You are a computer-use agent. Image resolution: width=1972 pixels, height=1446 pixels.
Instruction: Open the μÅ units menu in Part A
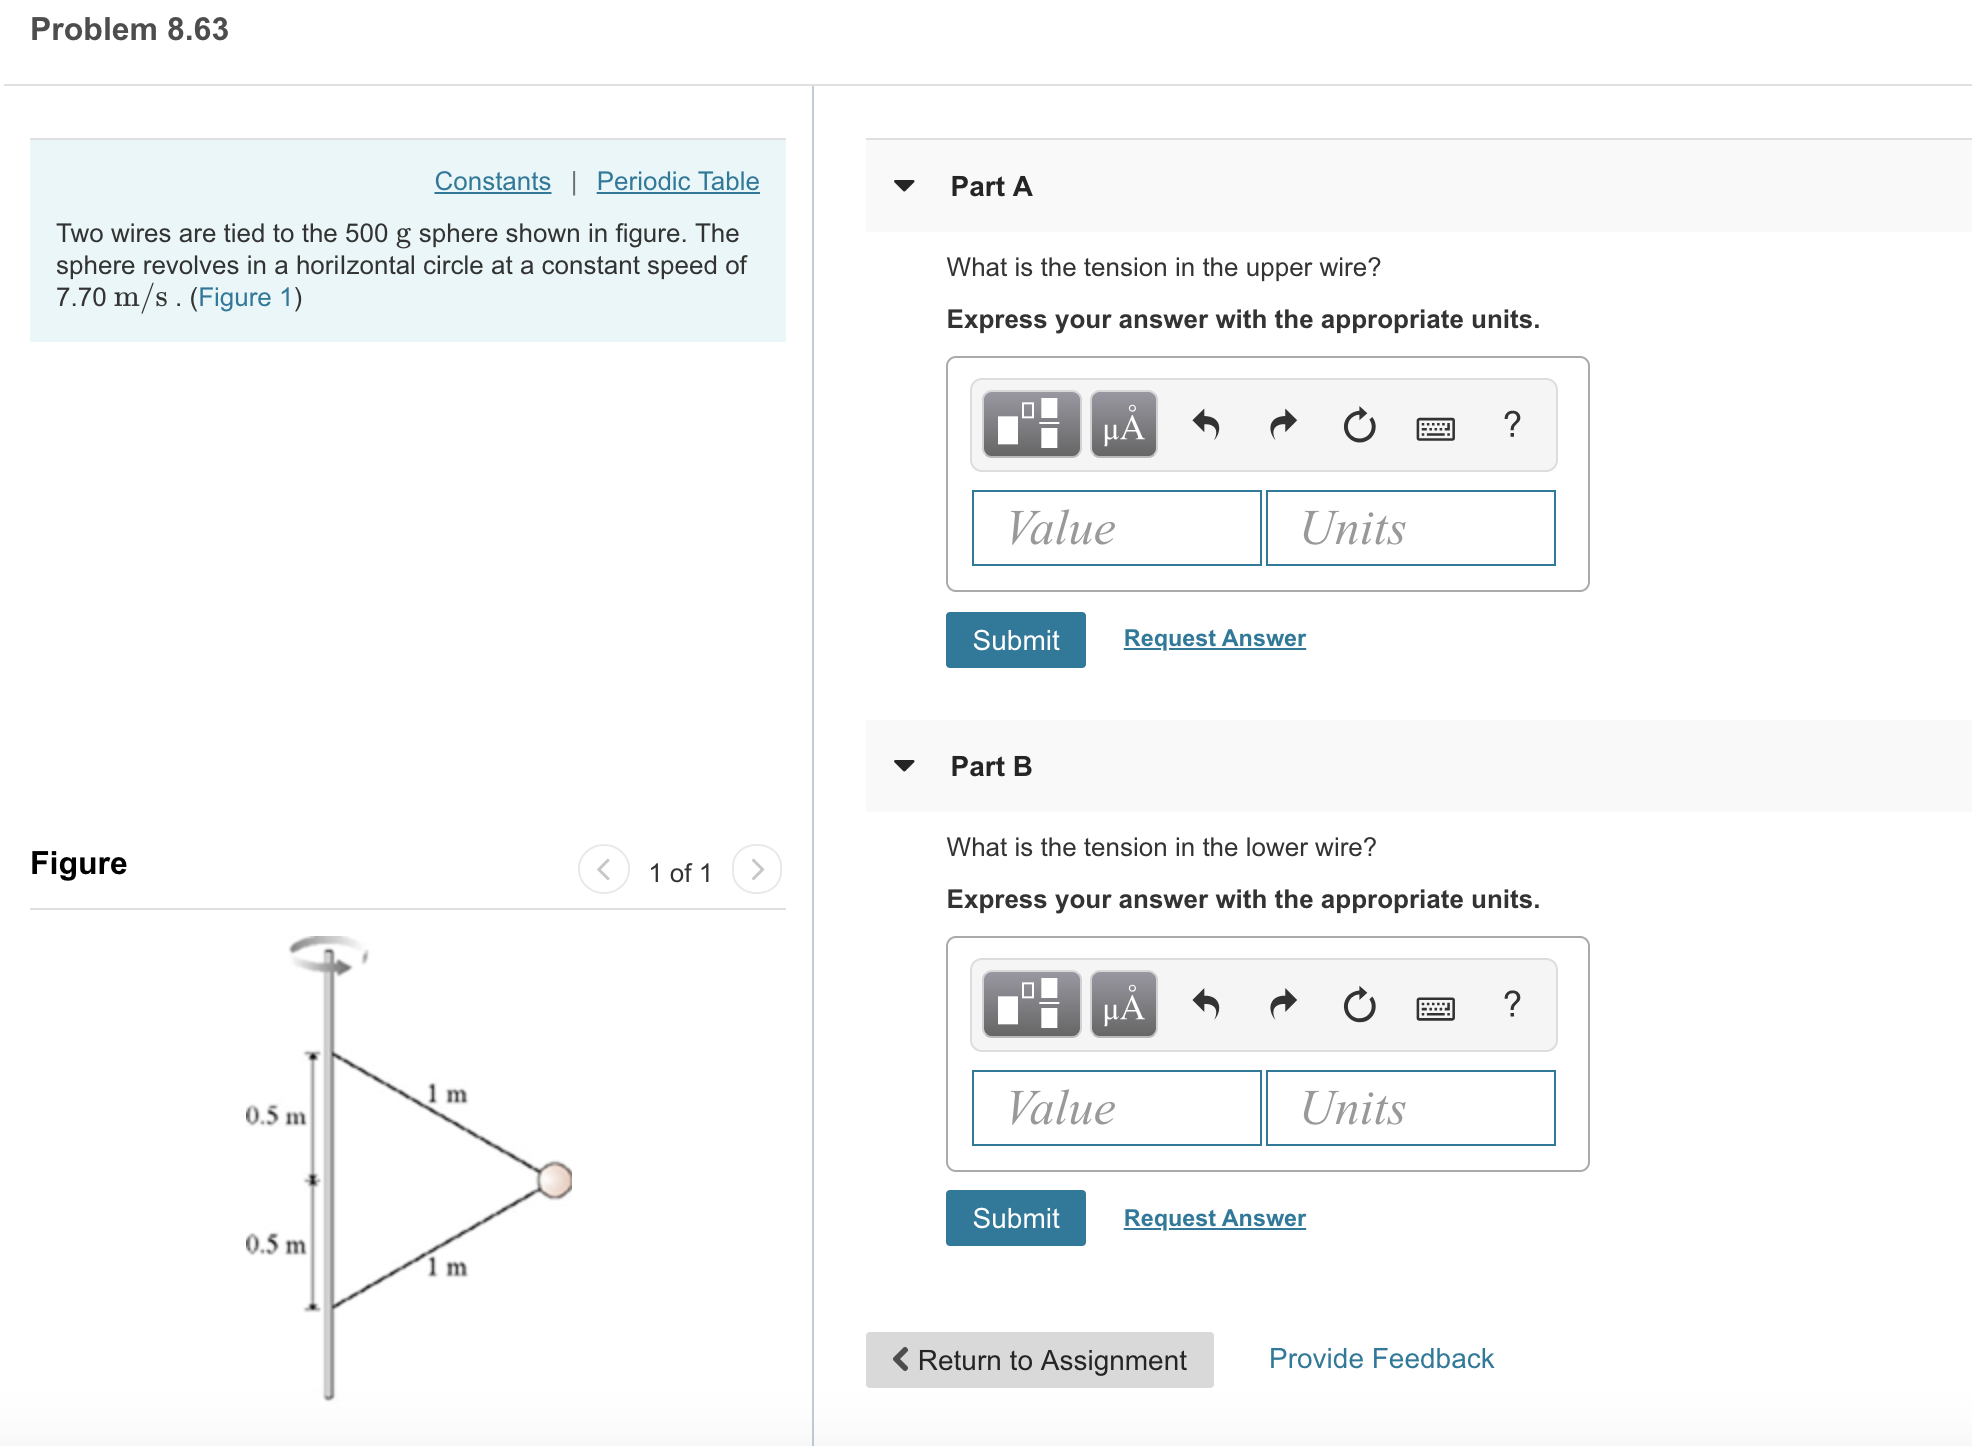tap(1121, 425)
